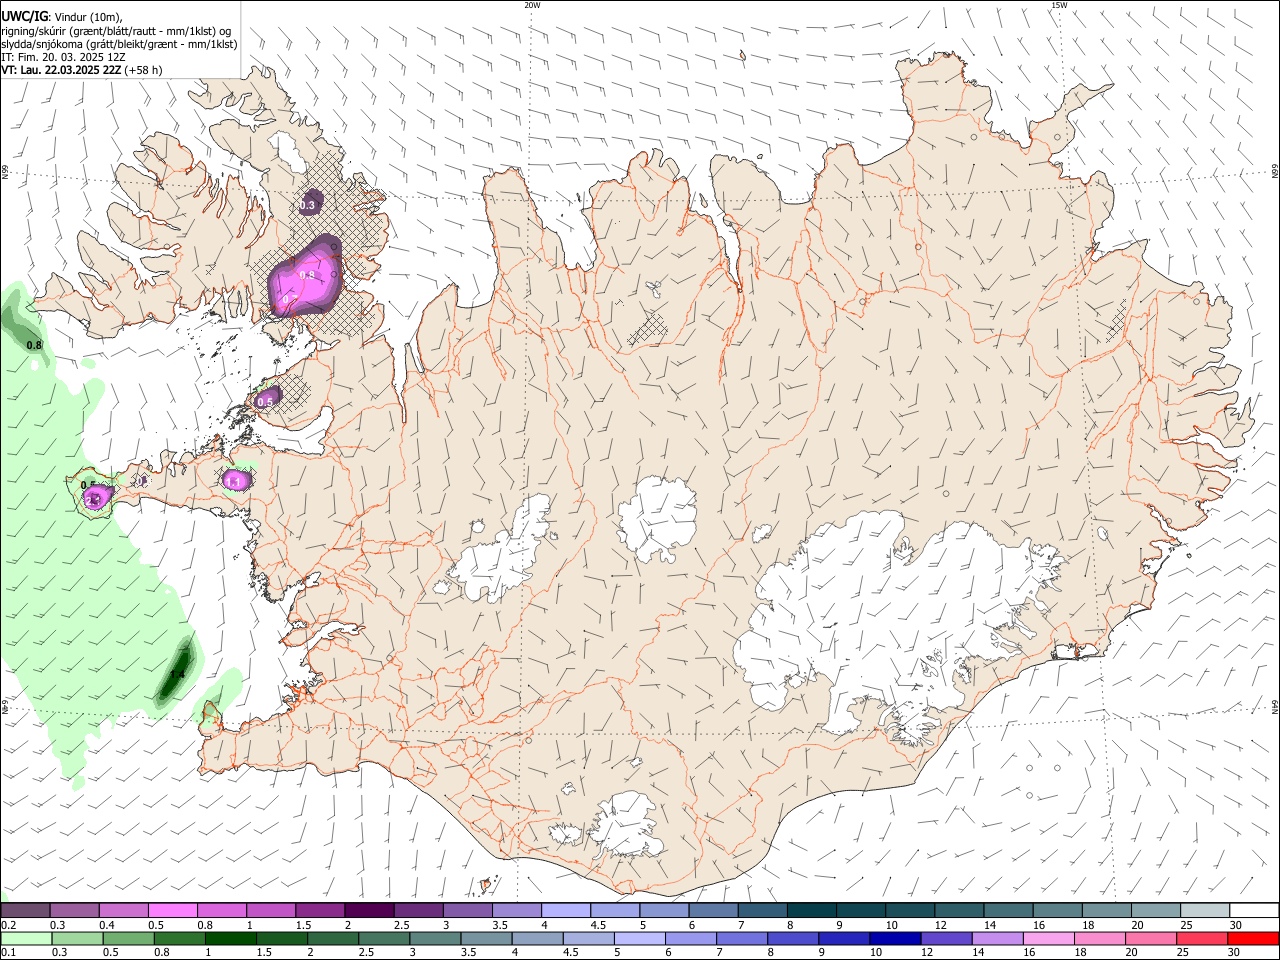Click the '30' label under the lower legend row
The height and width of the screenshot is (960, 1280).
click(1235, 953)
